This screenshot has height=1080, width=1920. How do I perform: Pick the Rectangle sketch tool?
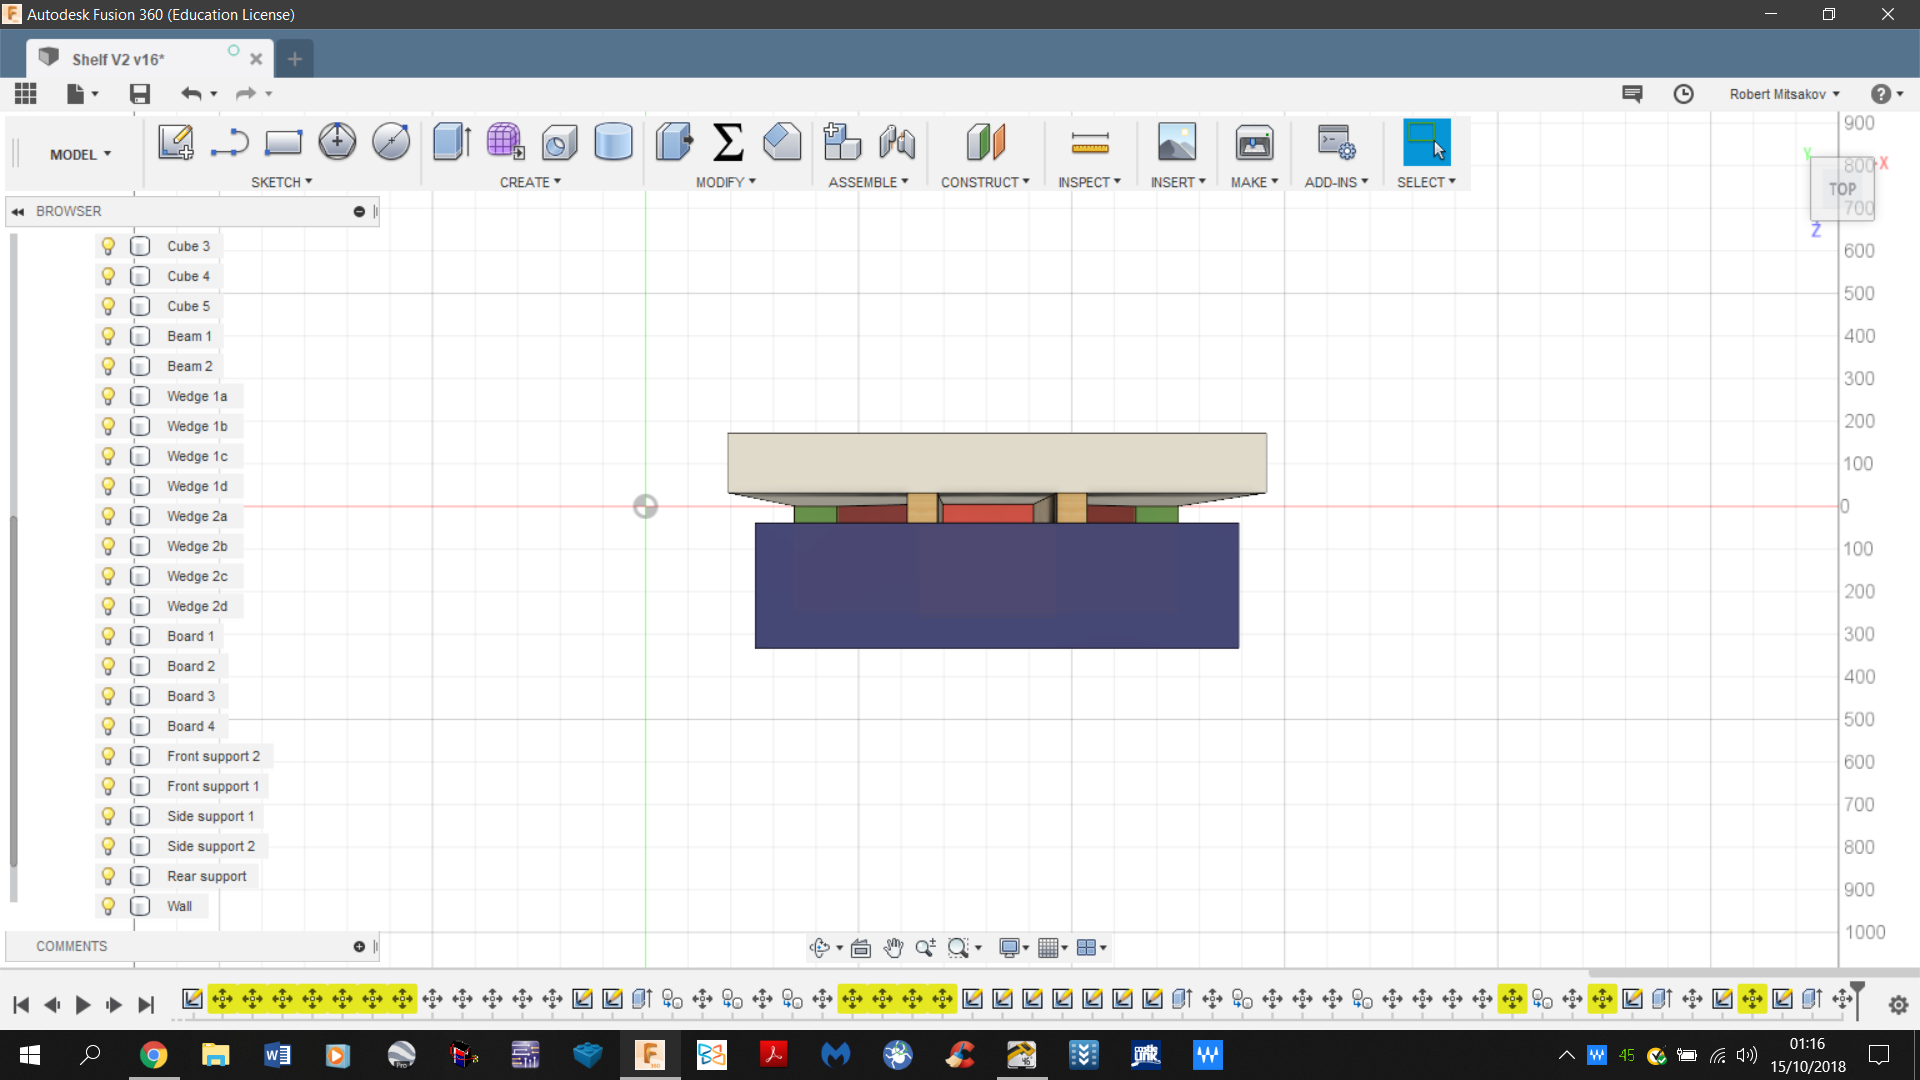283,142
